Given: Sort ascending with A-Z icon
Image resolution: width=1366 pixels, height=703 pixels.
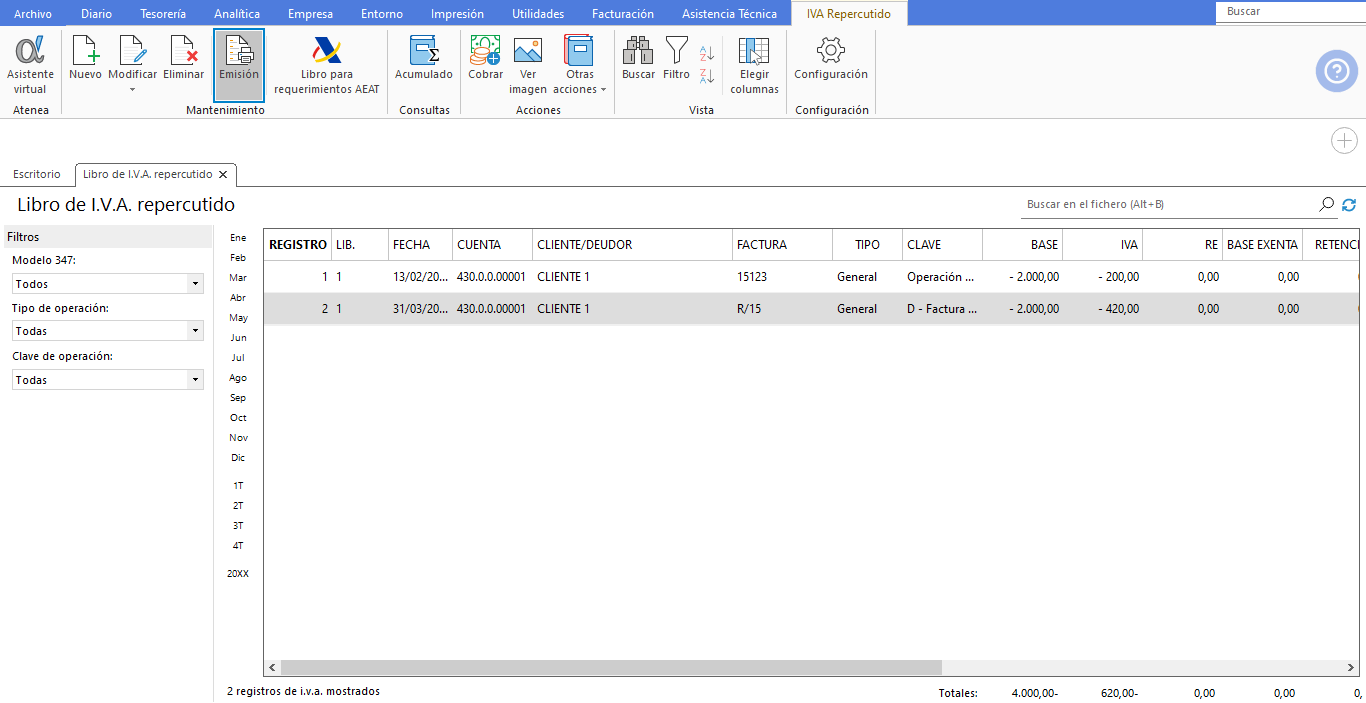Looking at the screenshot, I should pos(707,53).
